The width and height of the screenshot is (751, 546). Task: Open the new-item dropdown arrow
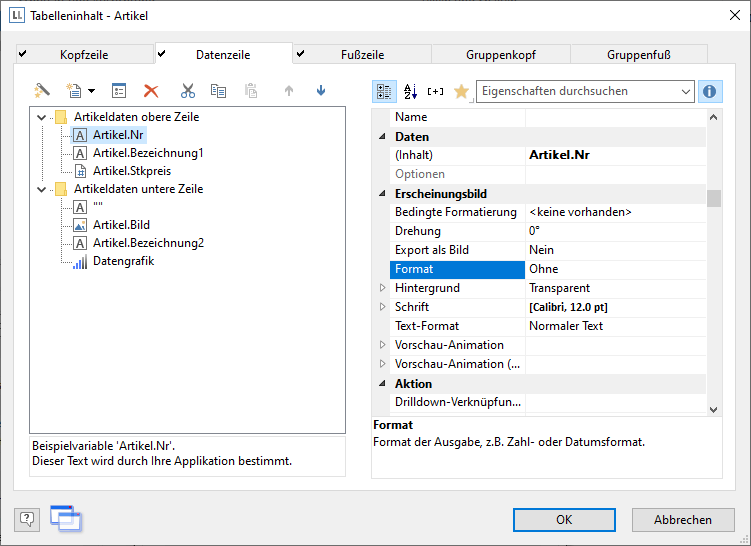click(x=92, y=91)
